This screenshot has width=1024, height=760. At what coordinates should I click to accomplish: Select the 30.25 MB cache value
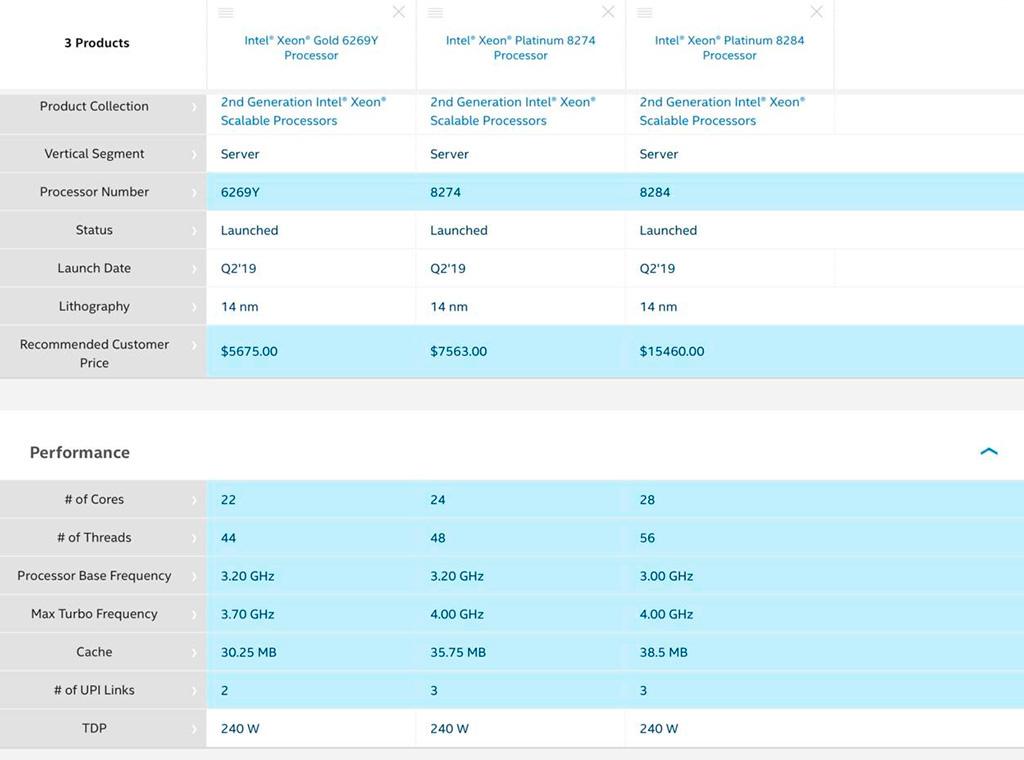click(248, 652)
